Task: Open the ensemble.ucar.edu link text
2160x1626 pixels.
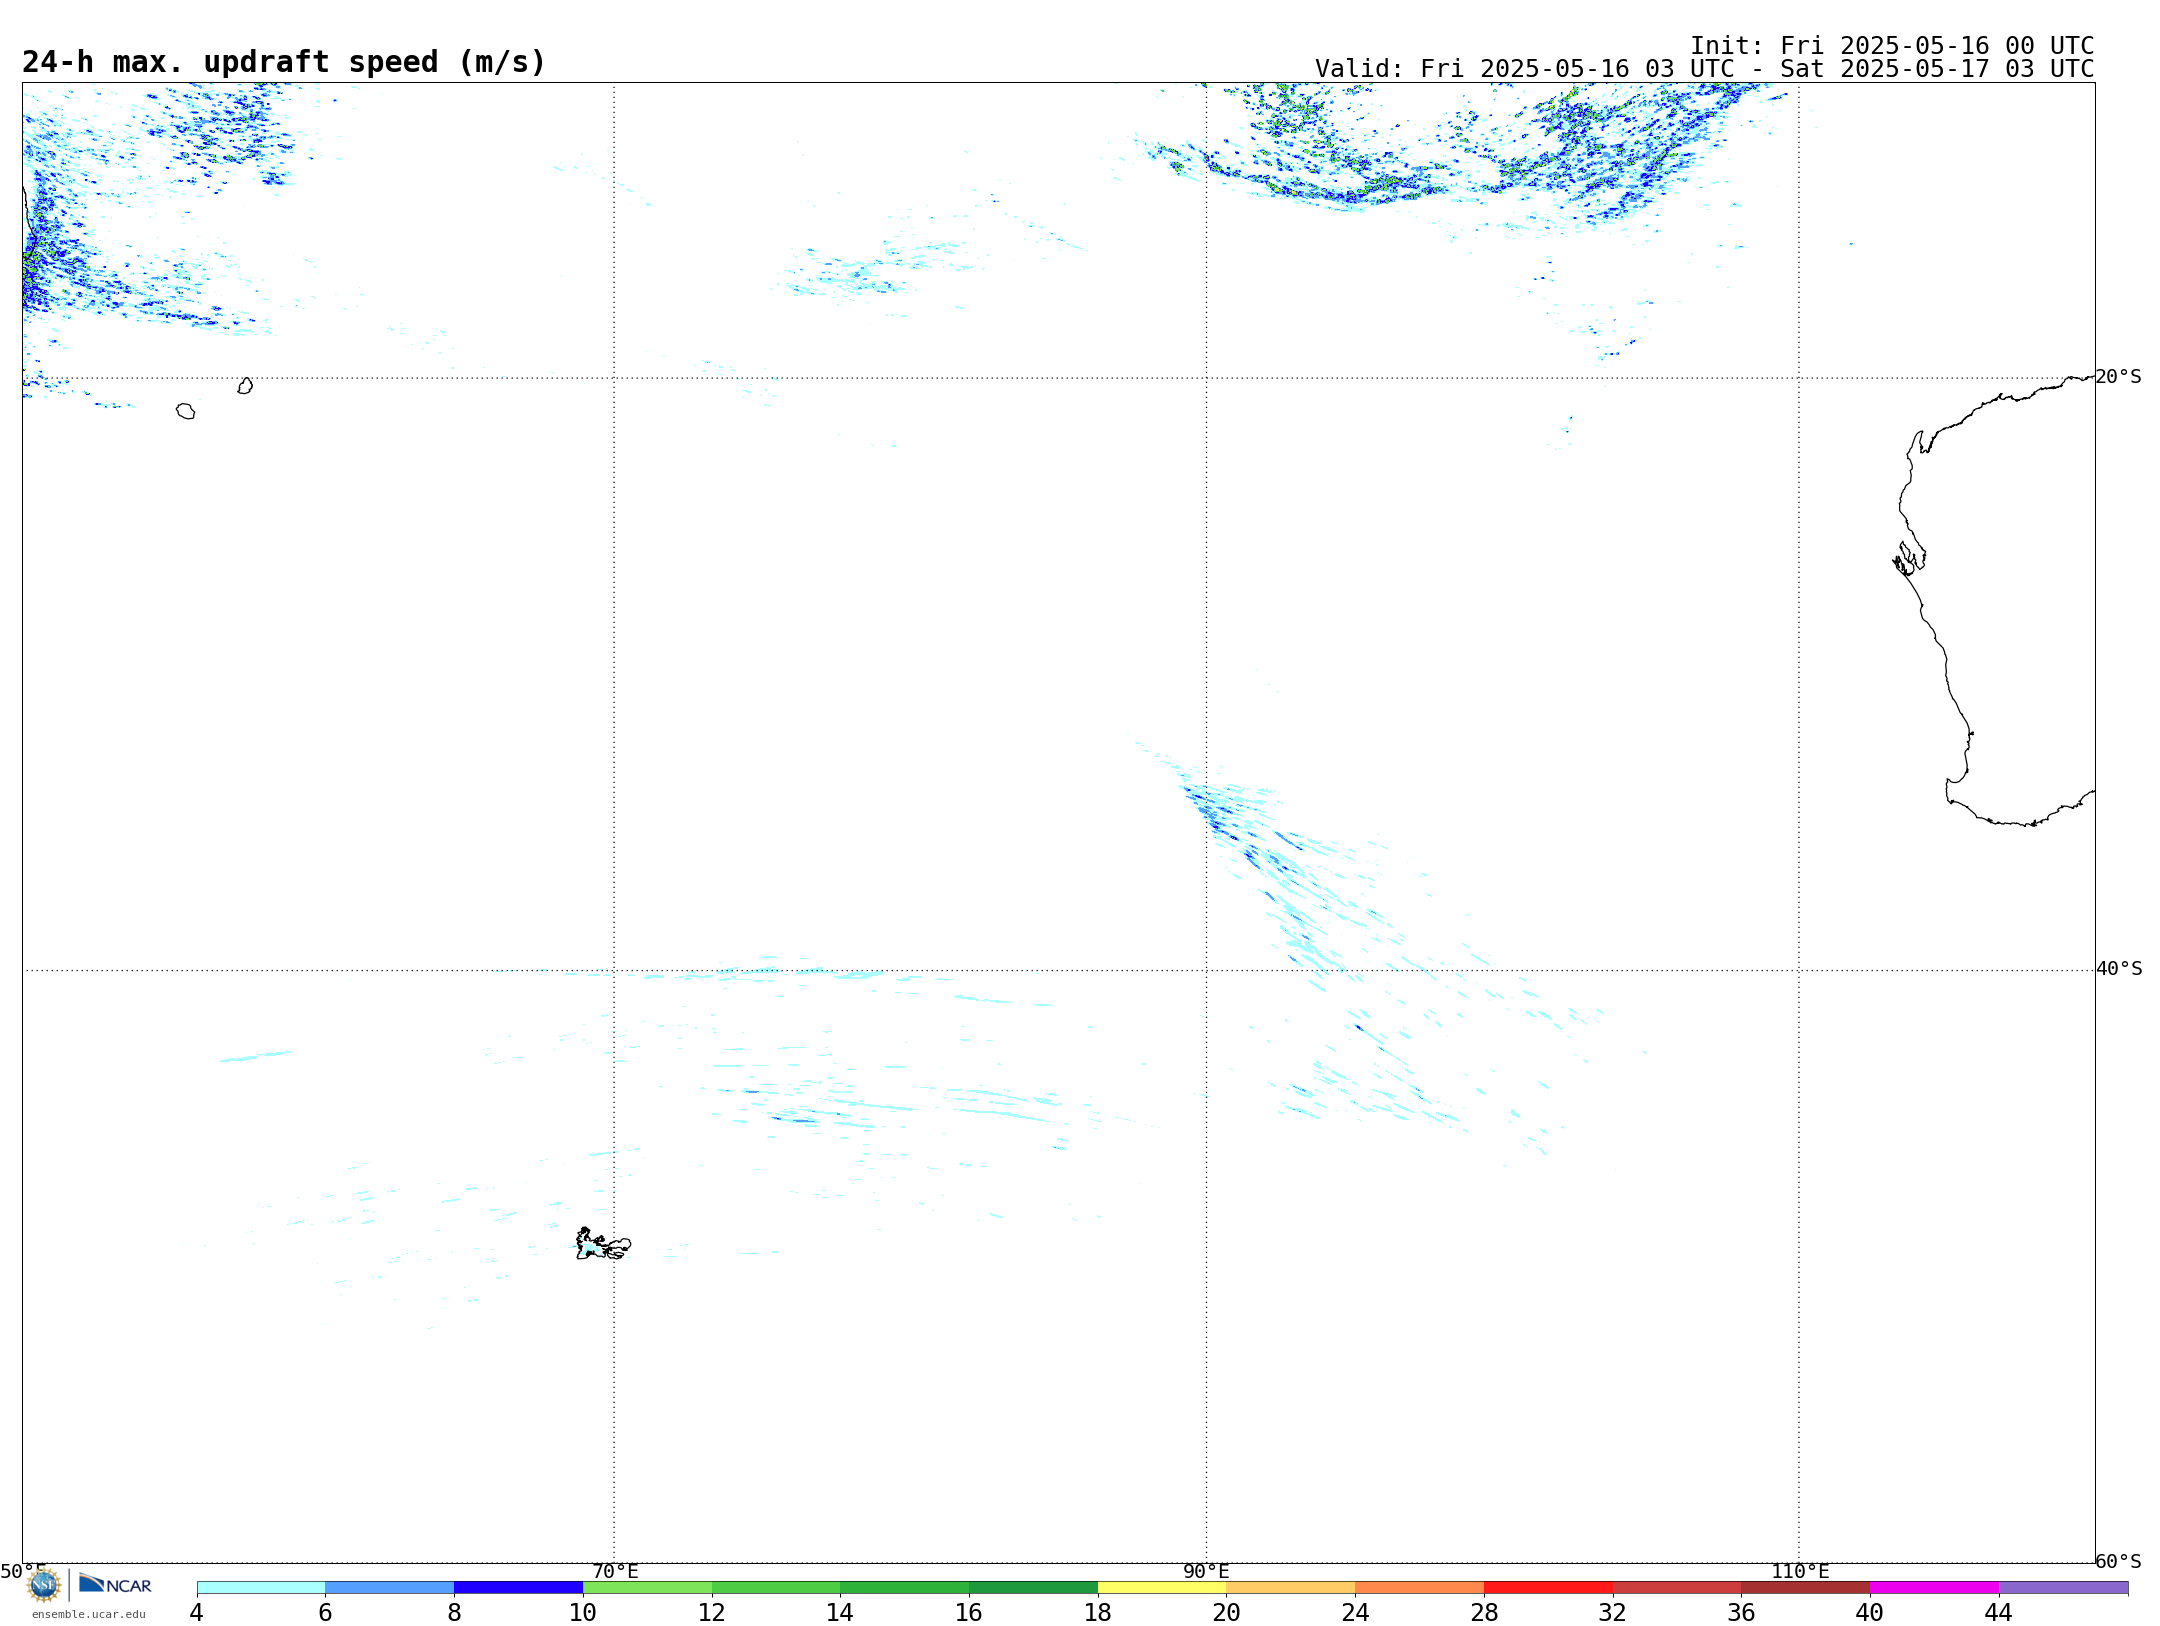Action: coord(89,1614)
